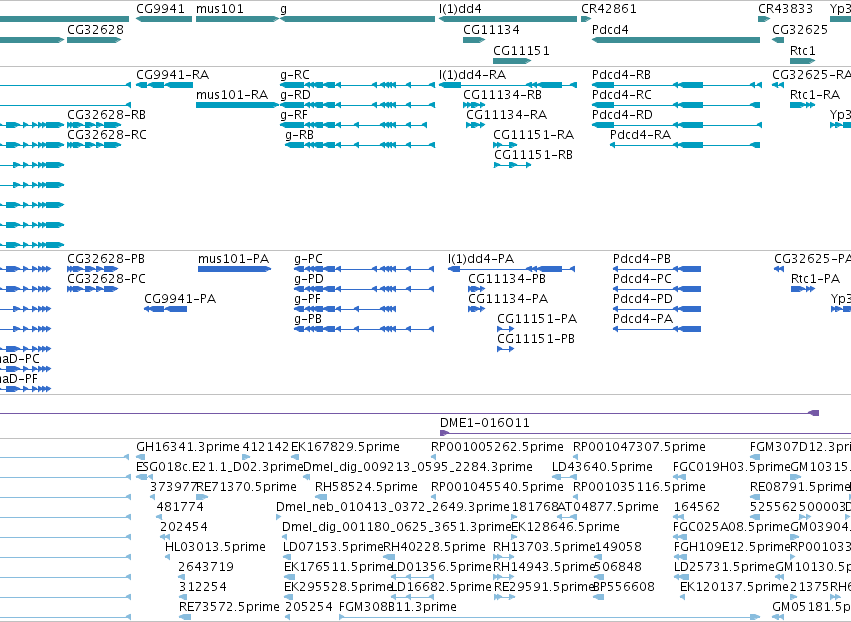Screen dimensions: 851x622
Task: Select the LD43640.5prime EST label
Action: (x=602, y=466)
